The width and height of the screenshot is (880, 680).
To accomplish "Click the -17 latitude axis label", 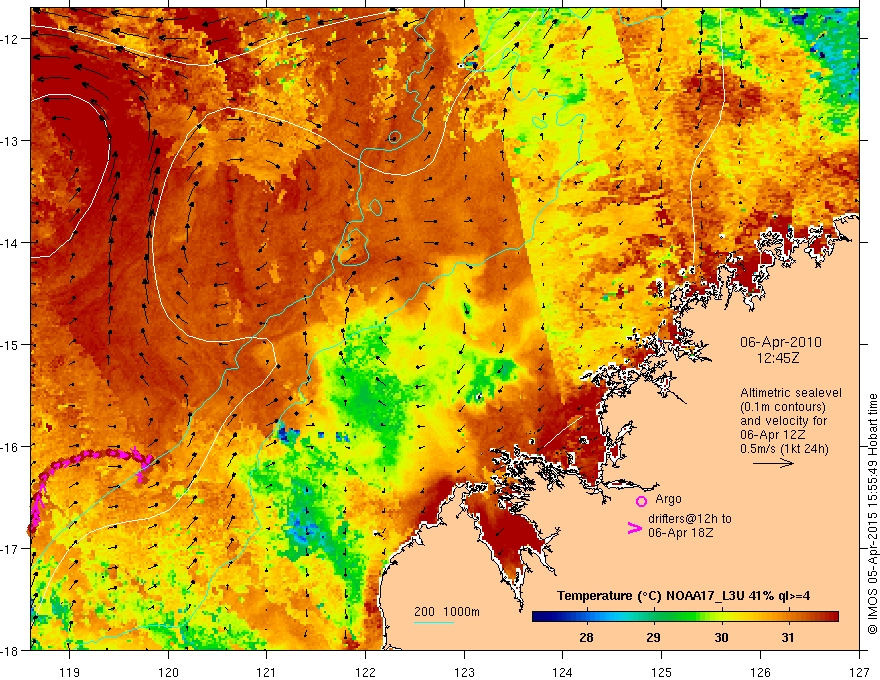I will click(10, 549).
